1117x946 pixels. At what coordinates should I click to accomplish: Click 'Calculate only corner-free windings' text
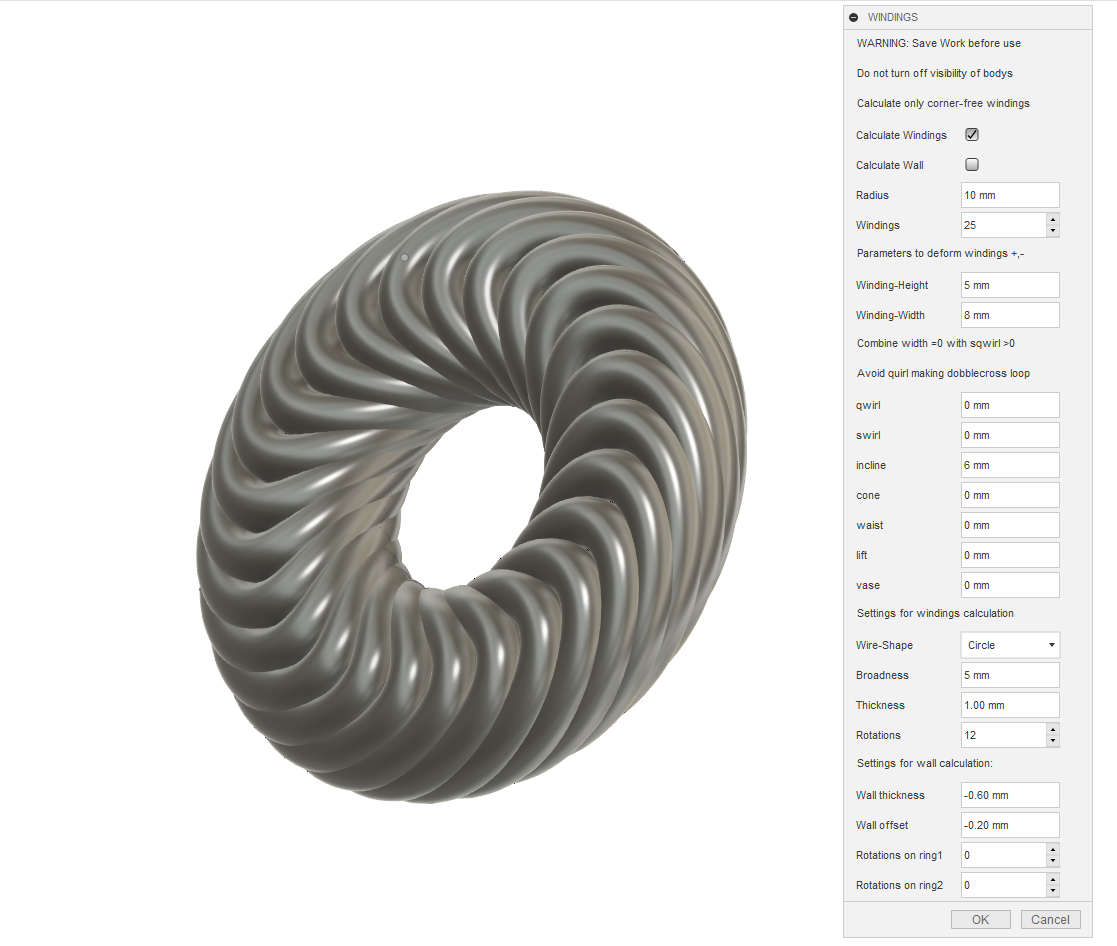pos(942,103)
